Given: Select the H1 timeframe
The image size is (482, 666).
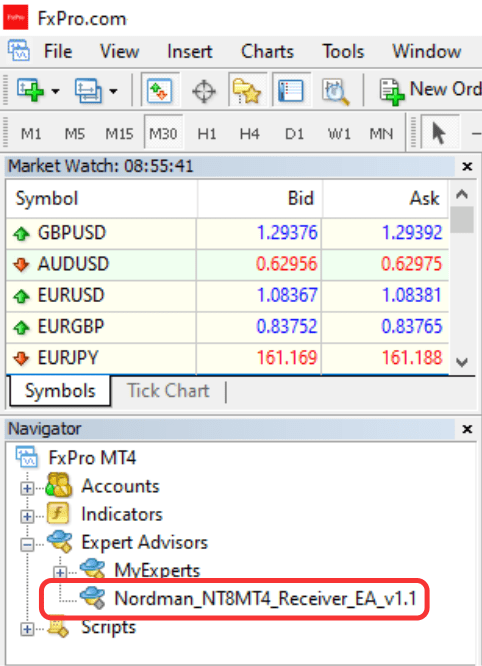Looking at the screenshot, I should point(207,134).
